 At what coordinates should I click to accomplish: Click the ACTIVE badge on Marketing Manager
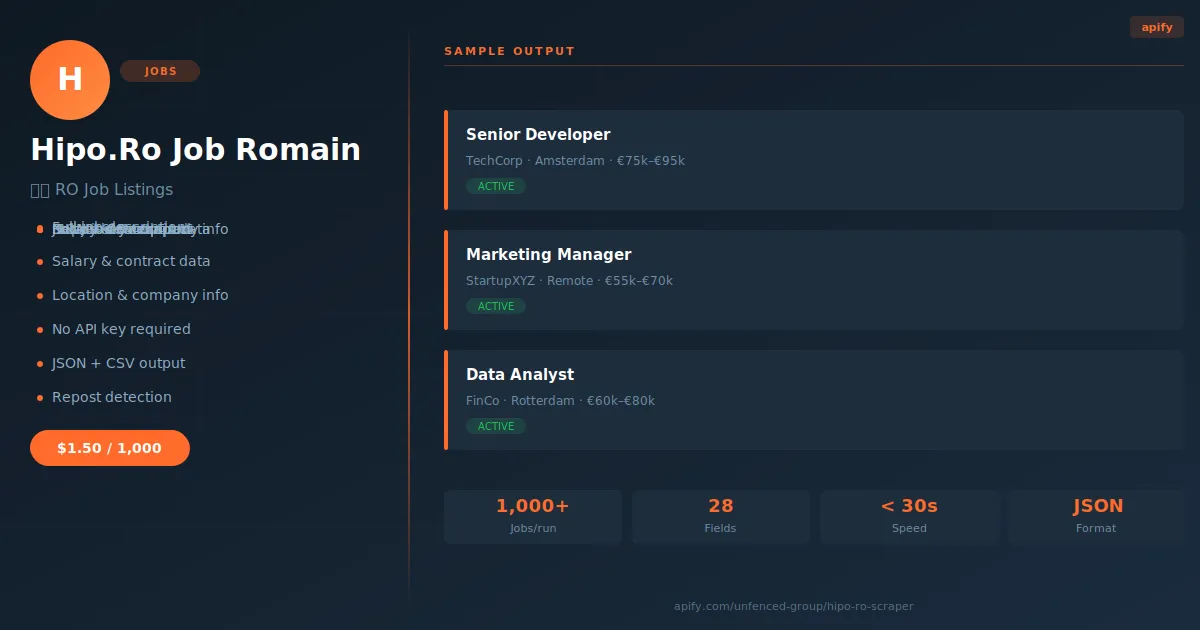pos(496,306)
